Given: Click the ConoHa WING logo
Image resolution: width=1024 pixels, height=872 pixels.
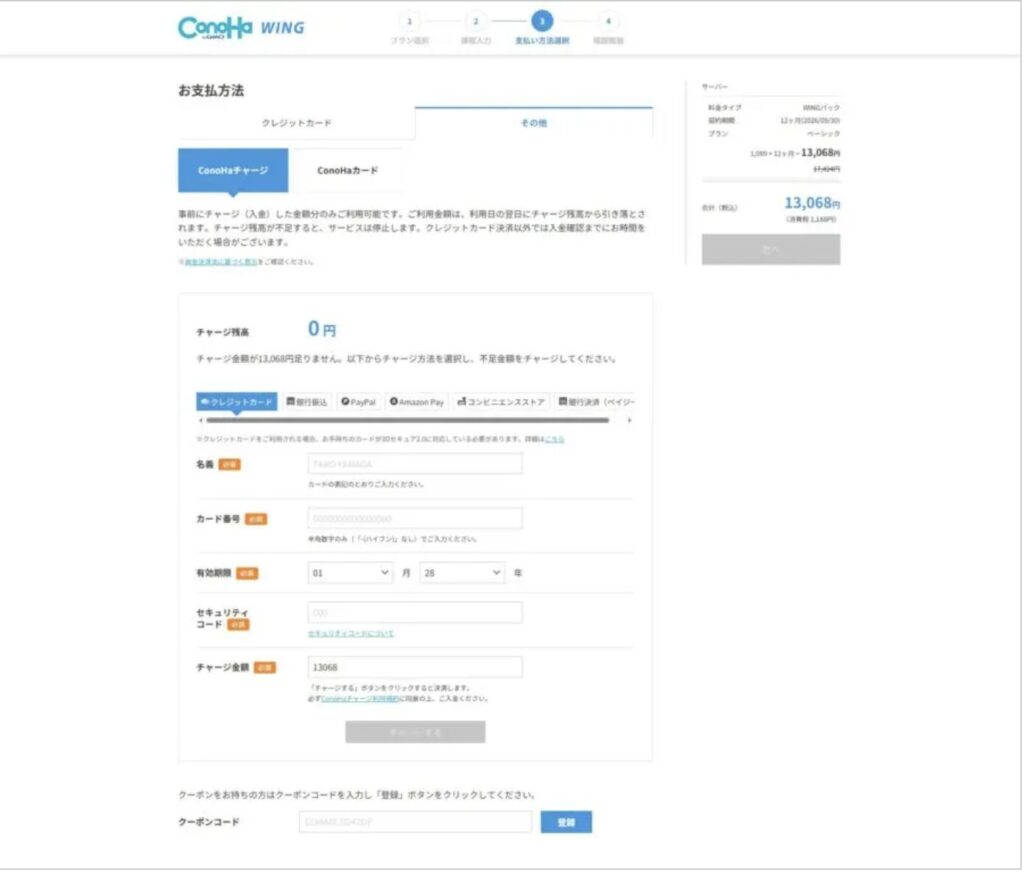Looking at the screenshot, I should tap(241, 27).
